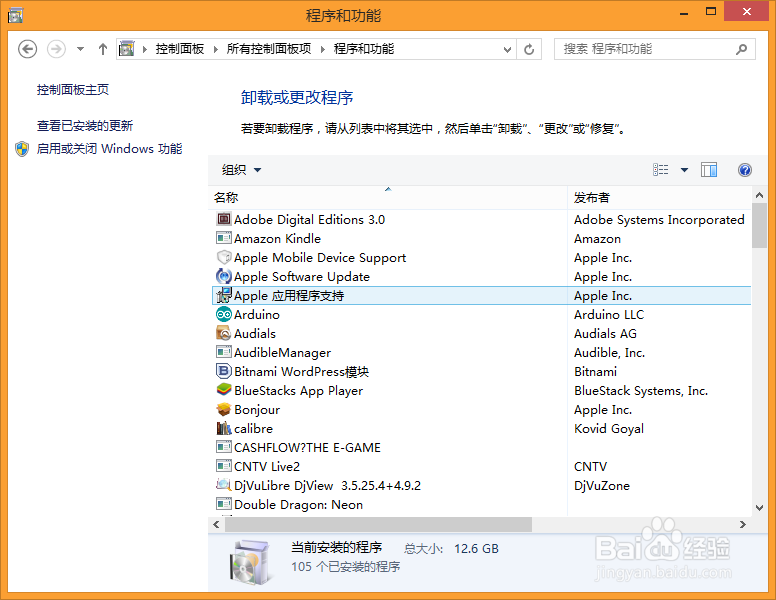This screenshot has height=600, width=776.
Task: Click the scroll up arrow of list
Action: pyautogui.click(x=759, y=195)
